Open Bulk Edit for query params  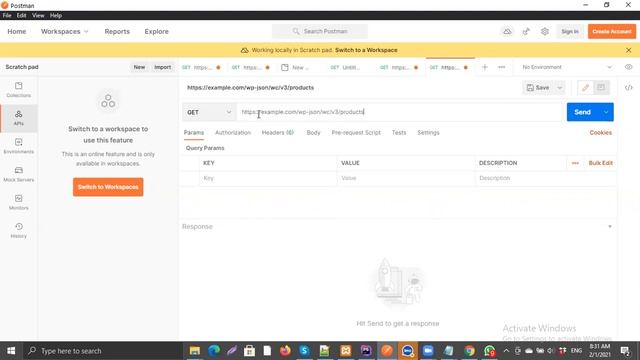pos(600,163)
